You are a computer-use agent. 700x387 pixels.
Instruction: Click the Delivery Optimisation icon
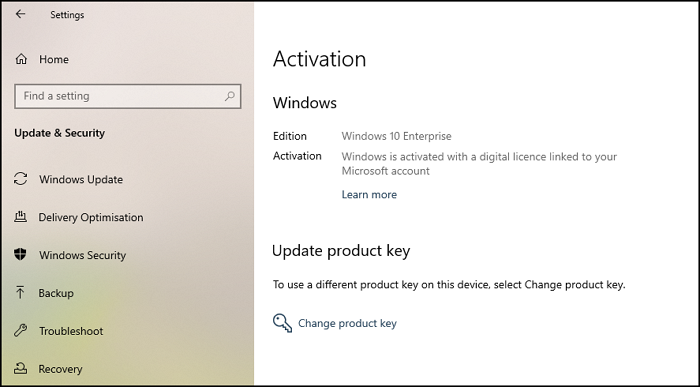pos(21,217)
